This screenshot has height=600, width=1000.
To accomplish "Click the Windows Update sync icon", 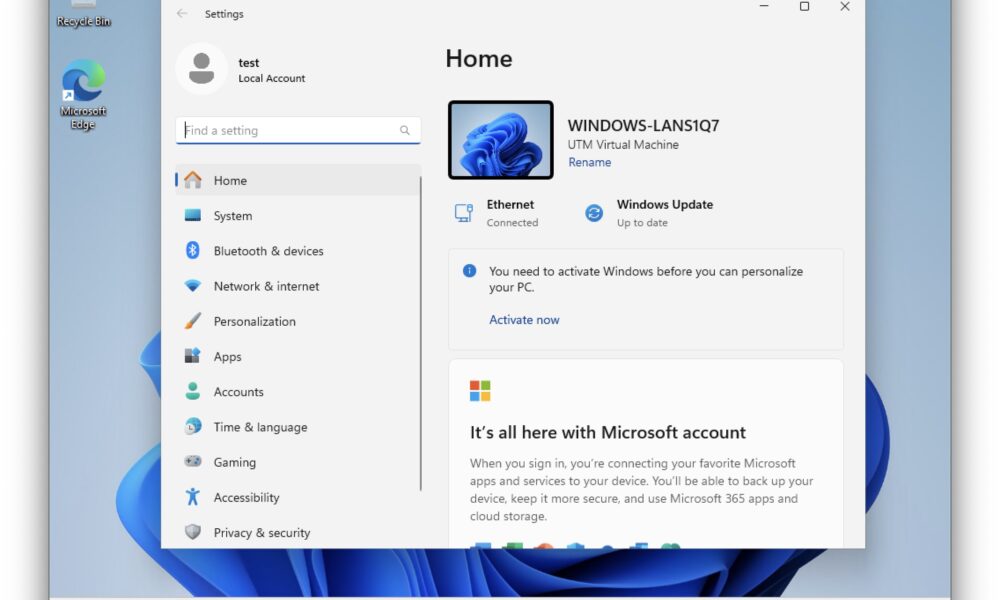I will [x=594, y=213].
